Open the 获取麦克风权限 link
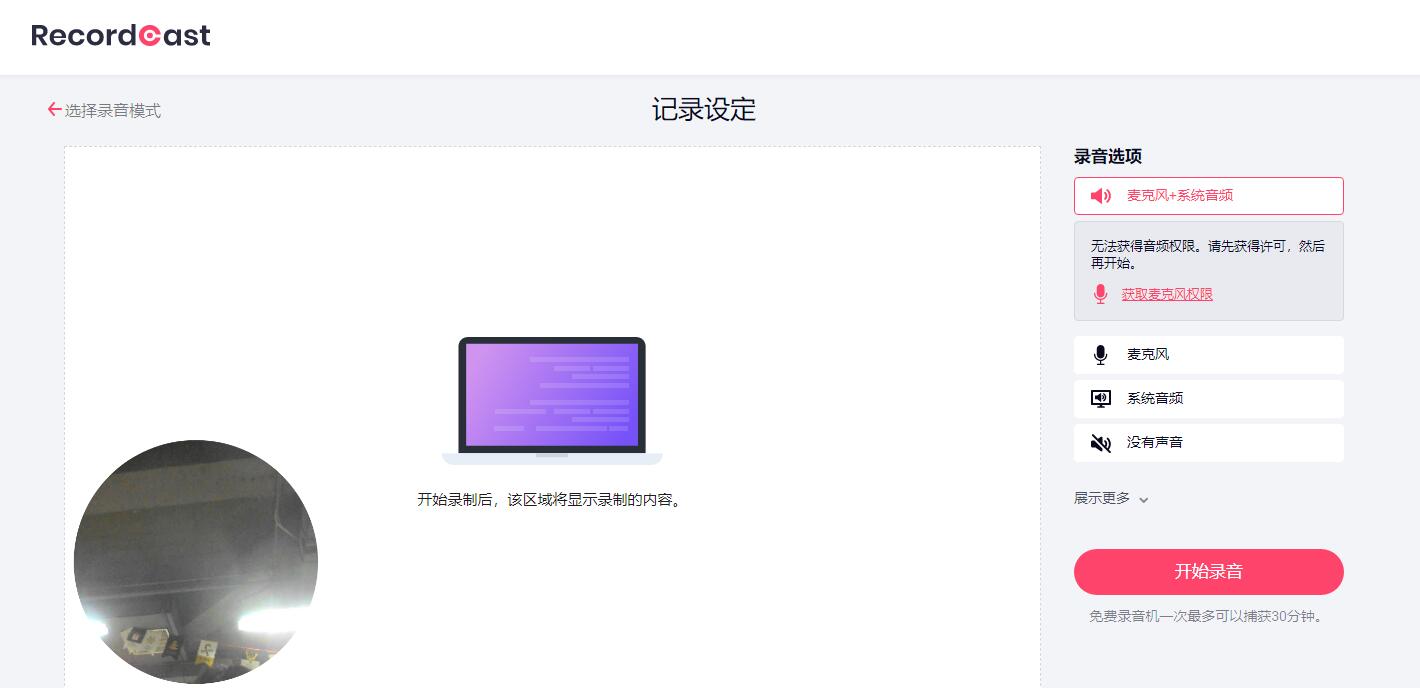 [x=1166, y=294]
